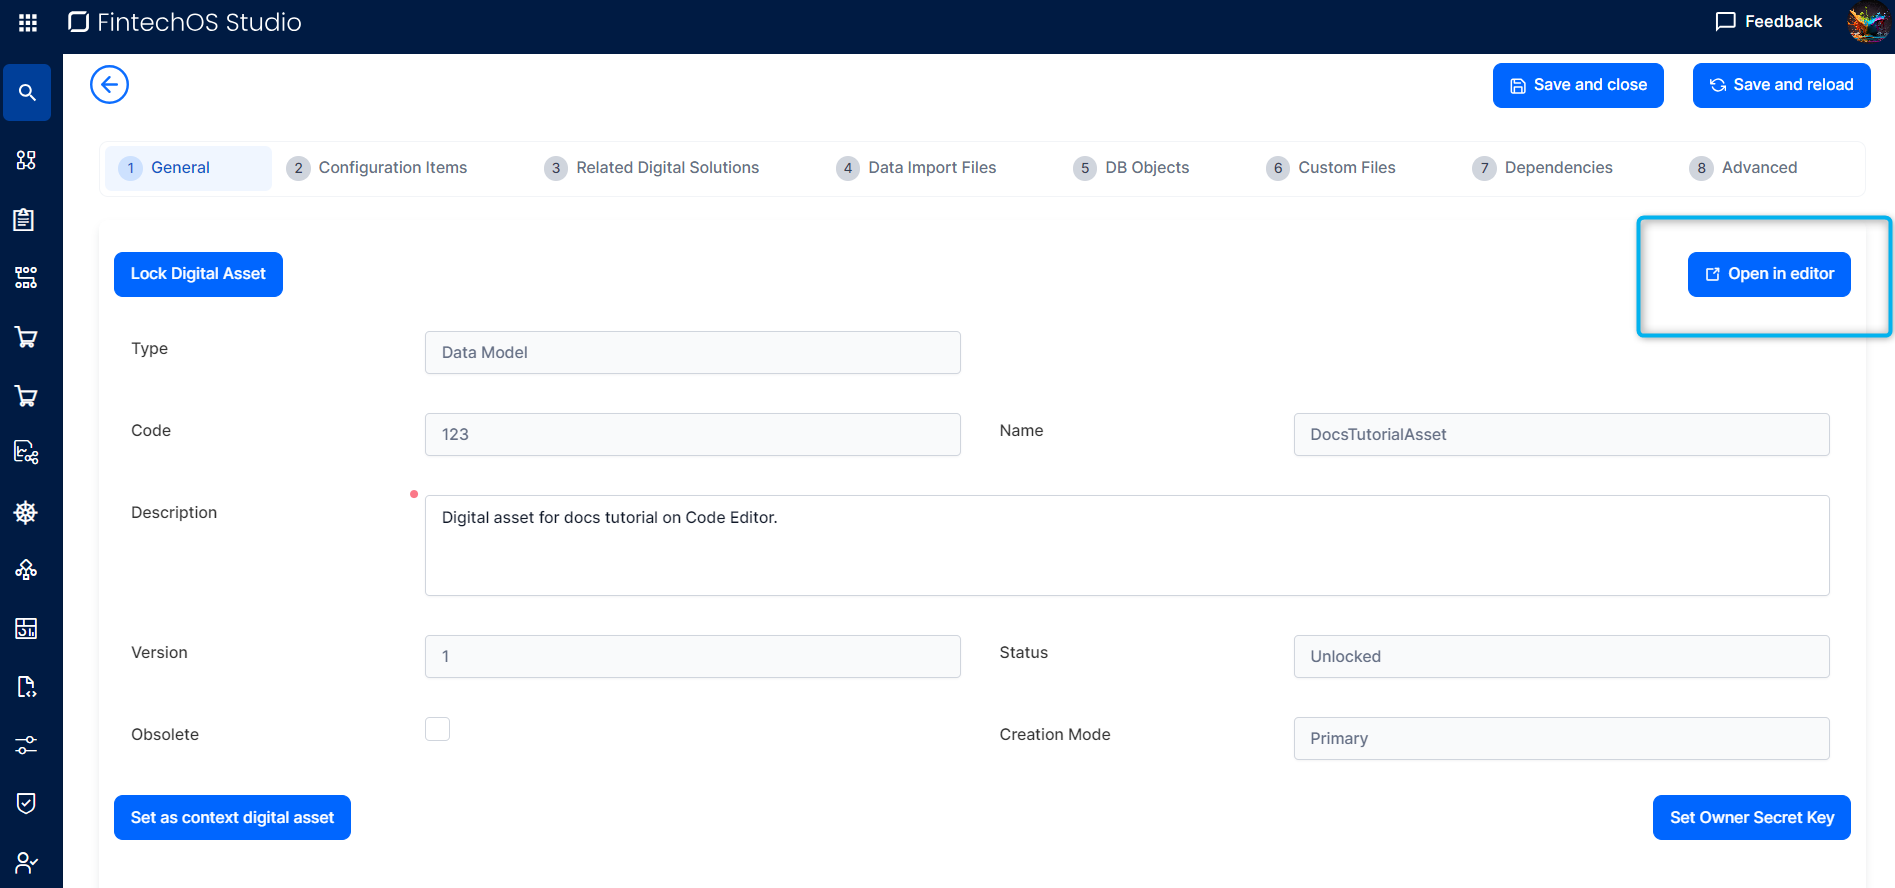
Task: Click the shield security sidebar icon
Action: click(x=26, y=803)
